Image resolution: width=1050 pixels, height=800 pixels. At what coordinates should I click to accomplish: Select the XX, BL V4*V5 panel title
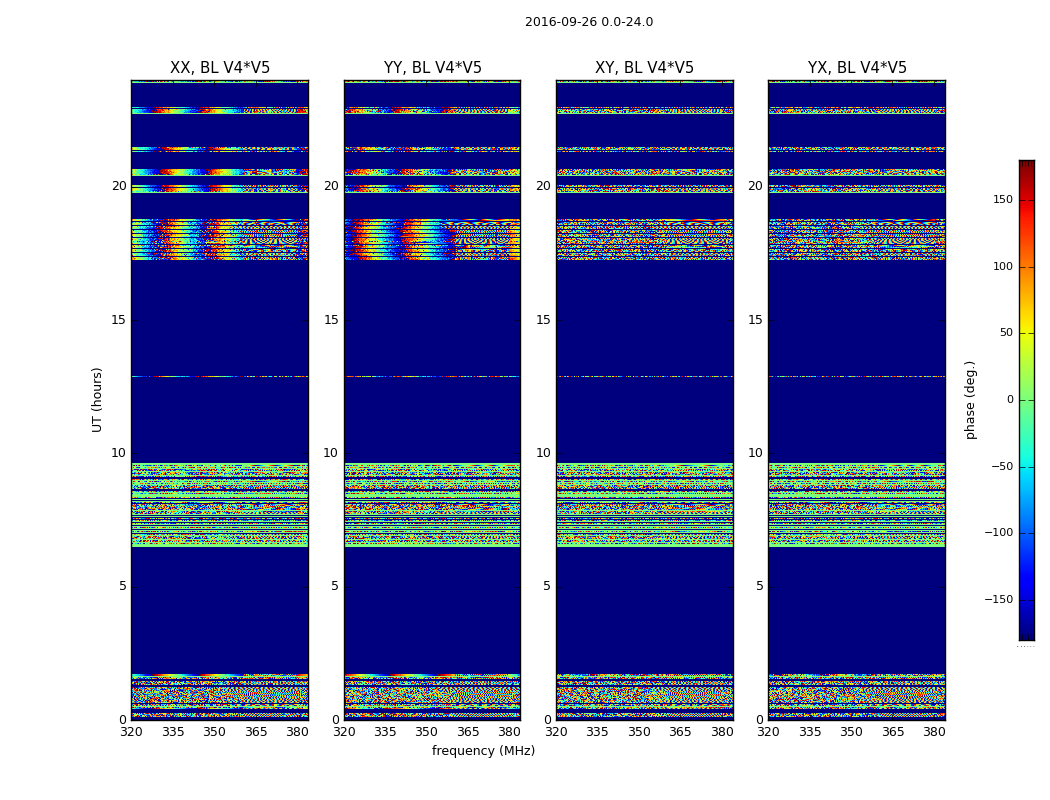pos(220,68)
